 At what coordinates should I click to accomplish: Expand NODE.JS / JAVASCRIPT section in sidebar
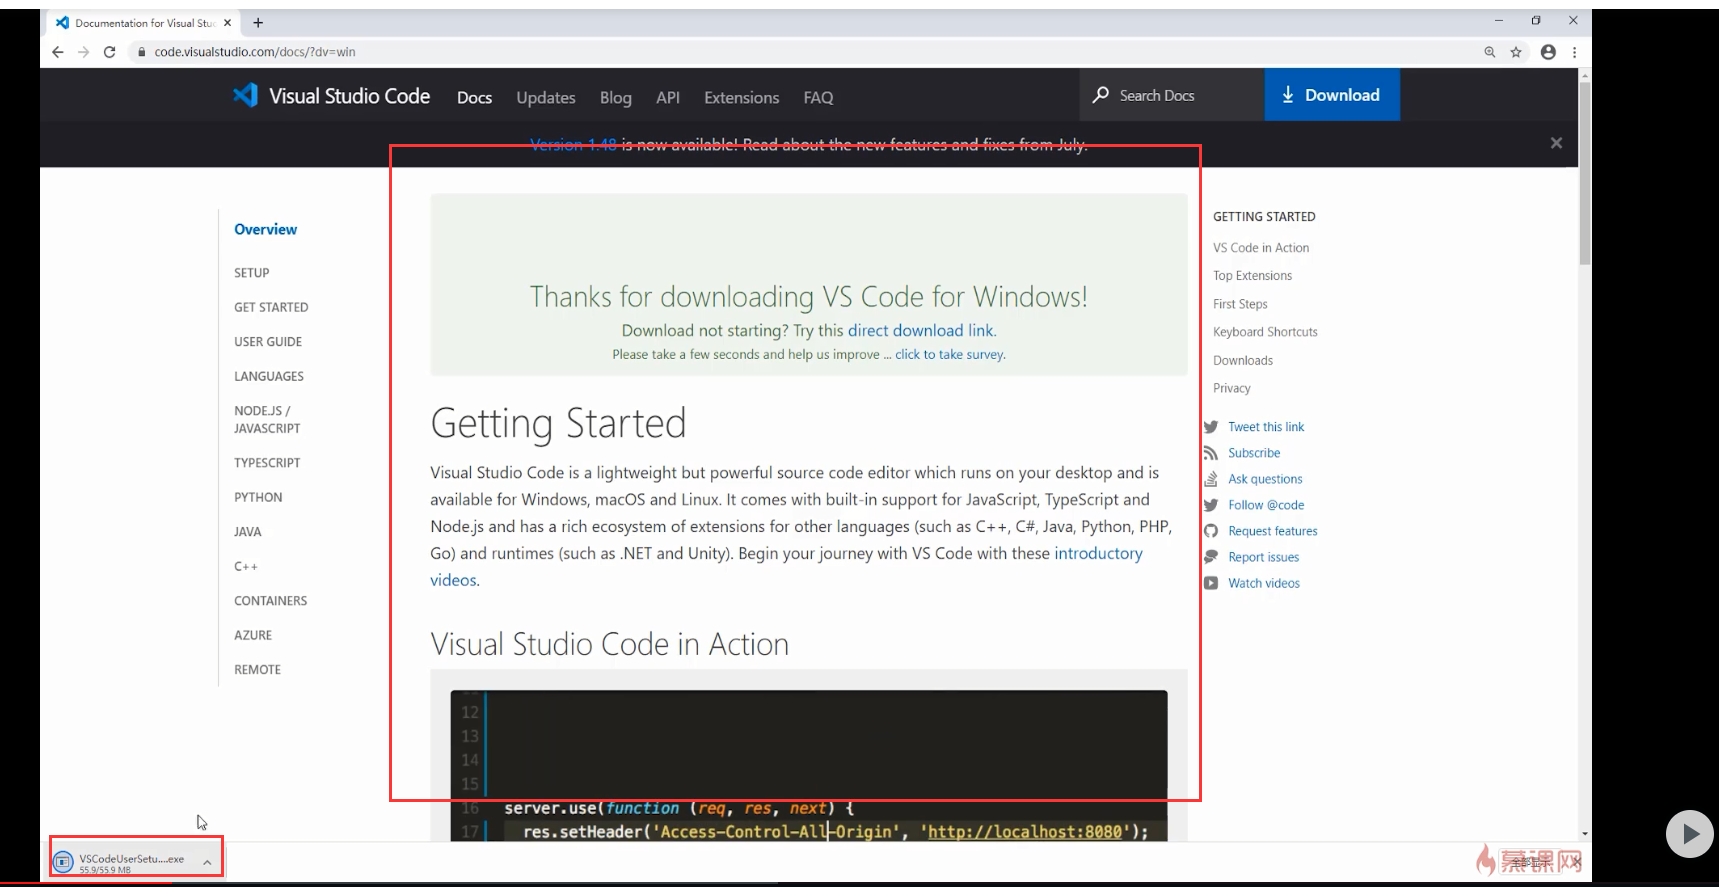[267, 420]
